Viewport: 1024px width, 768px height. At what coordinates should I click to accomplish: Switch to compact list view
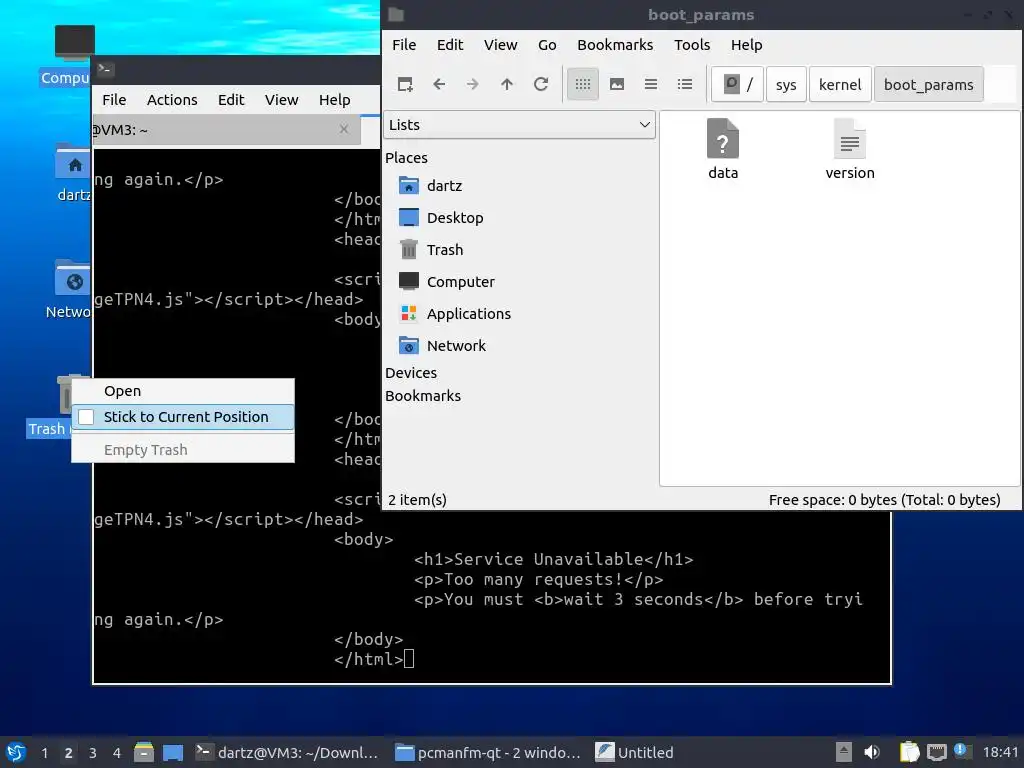[650, 84]
